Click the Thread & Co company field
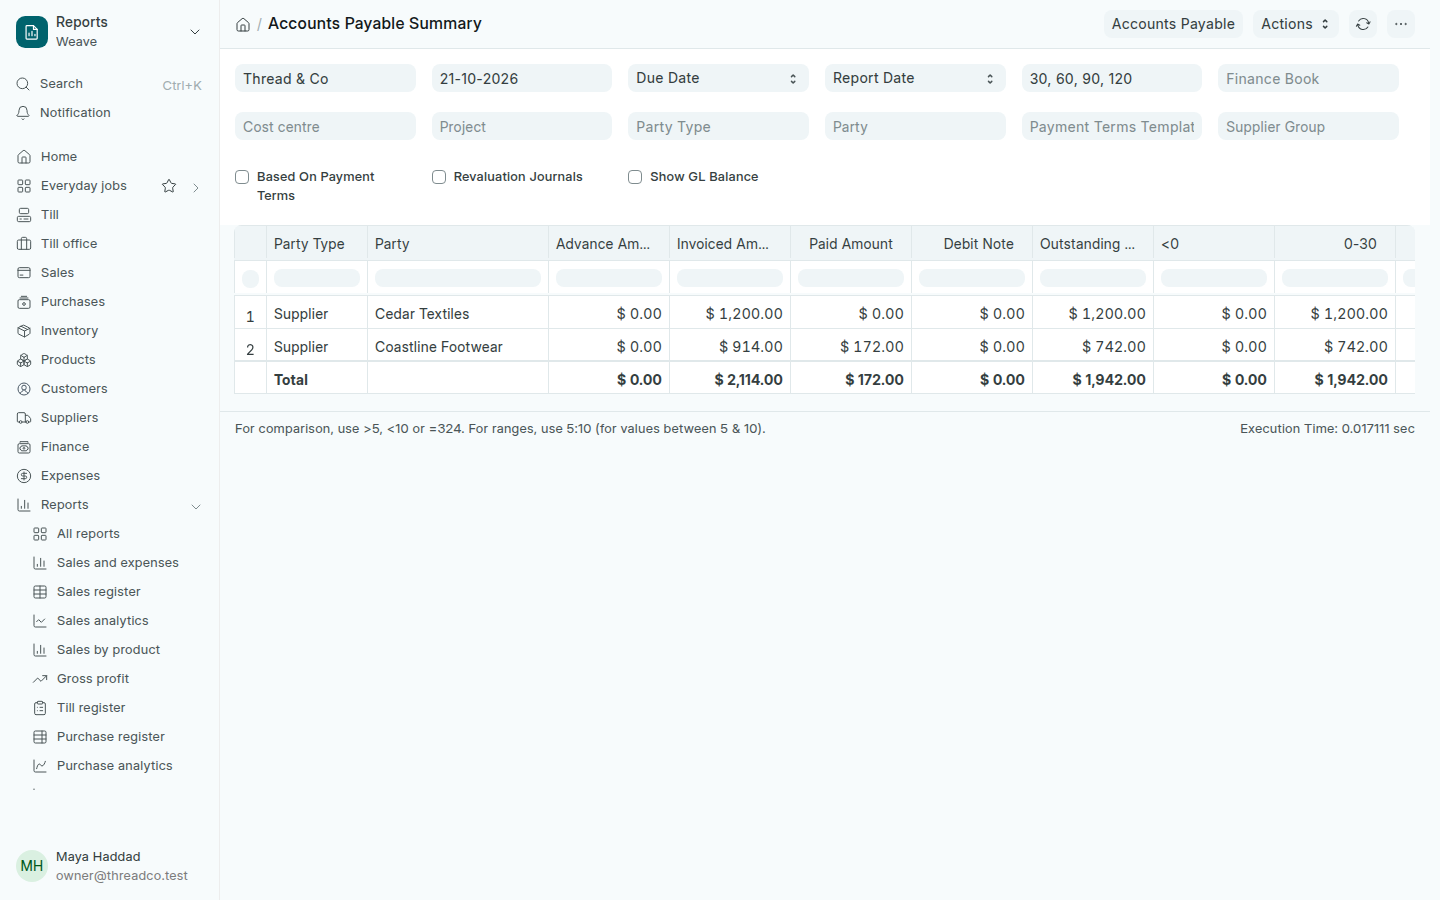 point(325,78)
